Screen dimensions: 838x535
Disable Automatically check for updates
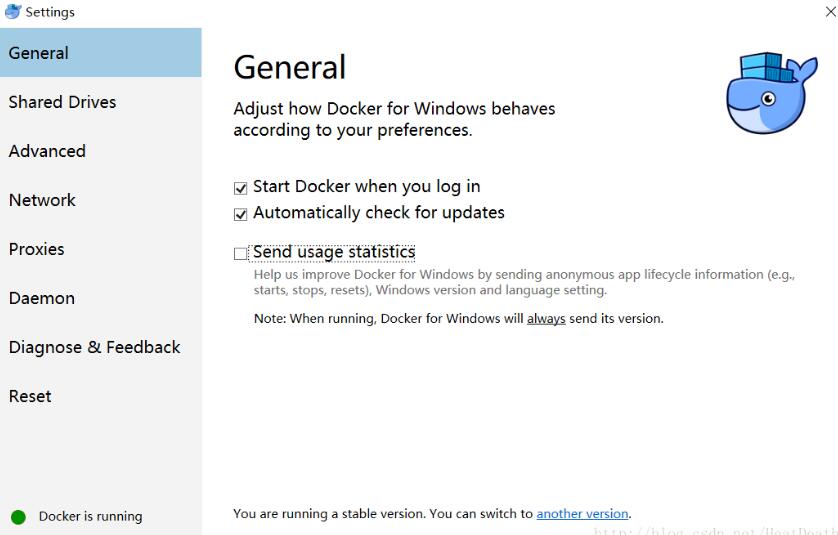click(x=240, y=214)
